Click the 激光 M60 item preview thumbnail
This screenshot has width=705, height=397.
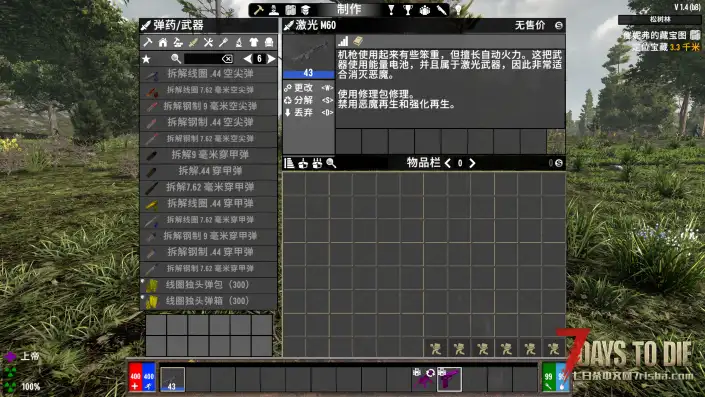[308, 56]
